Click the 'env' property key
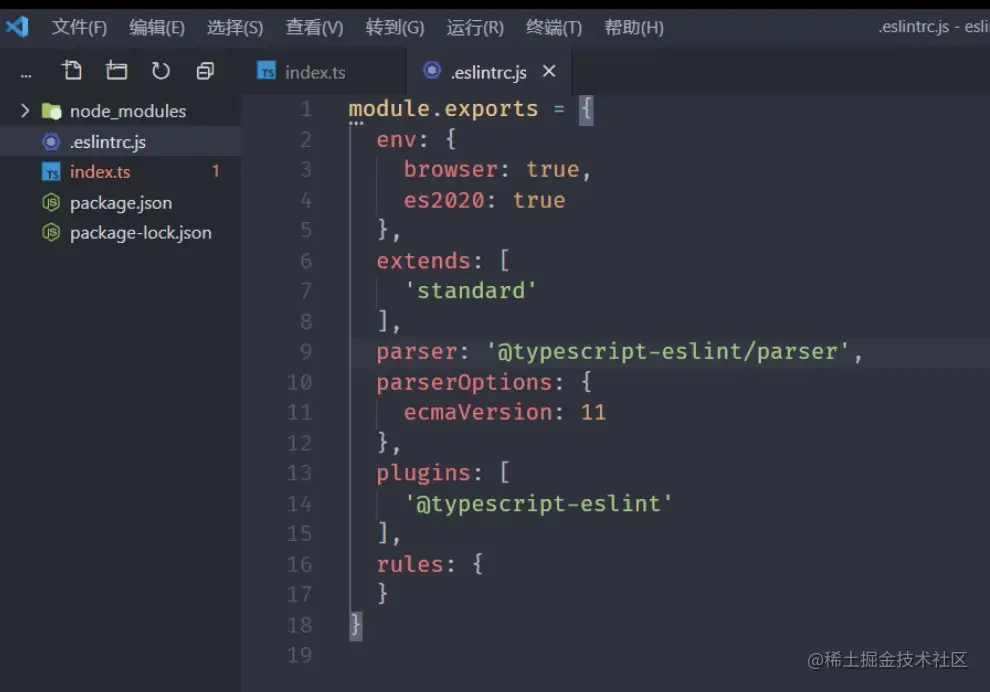Image resolution: width=990 pixels, height=692 pixels. pyautogui.click(x=396, y=139)
